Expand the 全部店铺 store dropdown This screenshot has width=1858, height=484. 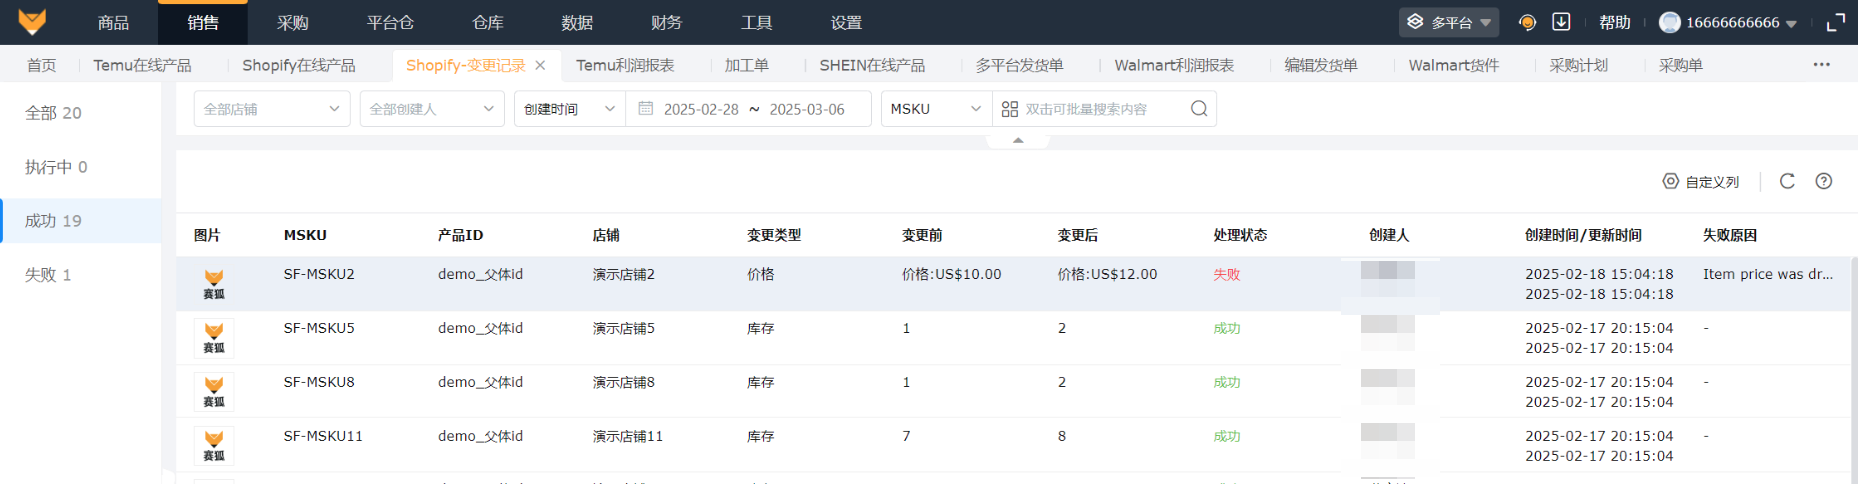(271, 109)
